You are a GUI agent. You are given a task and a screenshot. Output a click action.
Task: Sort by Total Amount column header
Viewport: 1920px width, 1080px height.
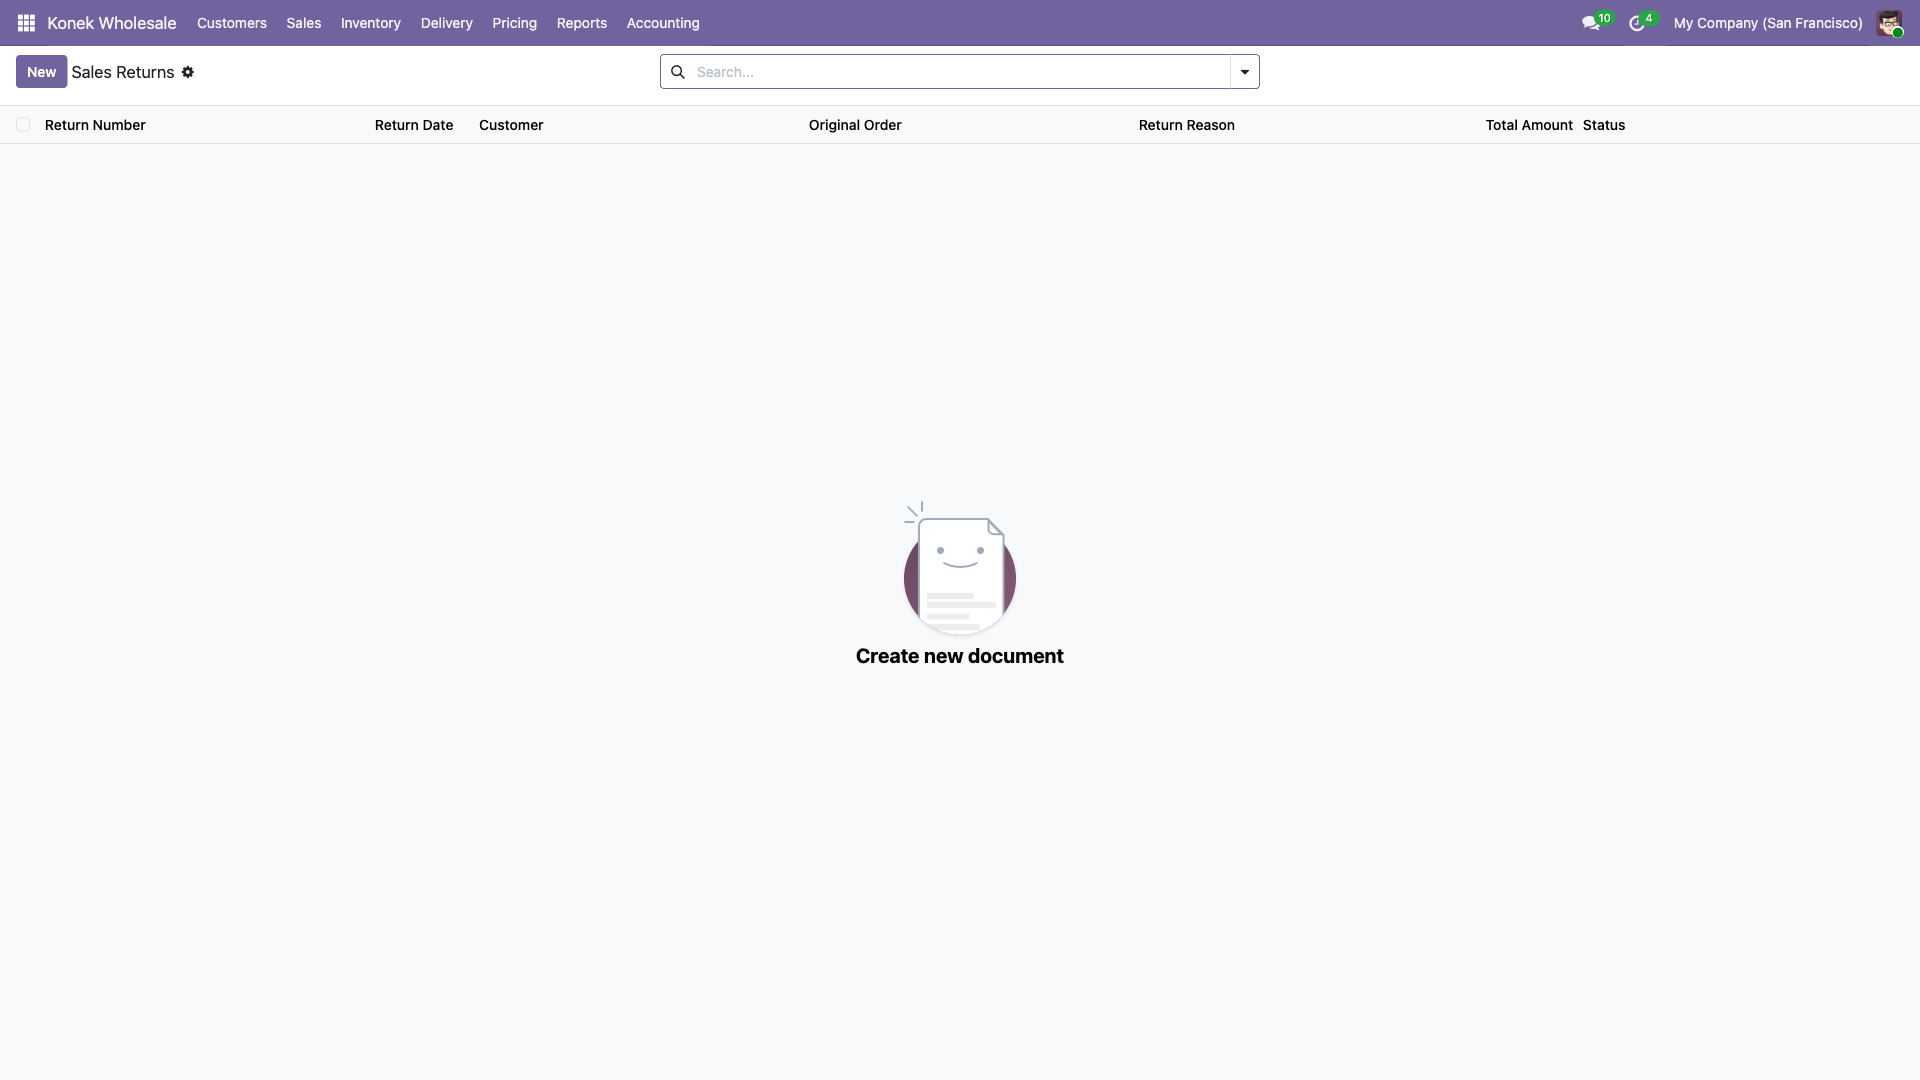click(x=1528, y=125)
